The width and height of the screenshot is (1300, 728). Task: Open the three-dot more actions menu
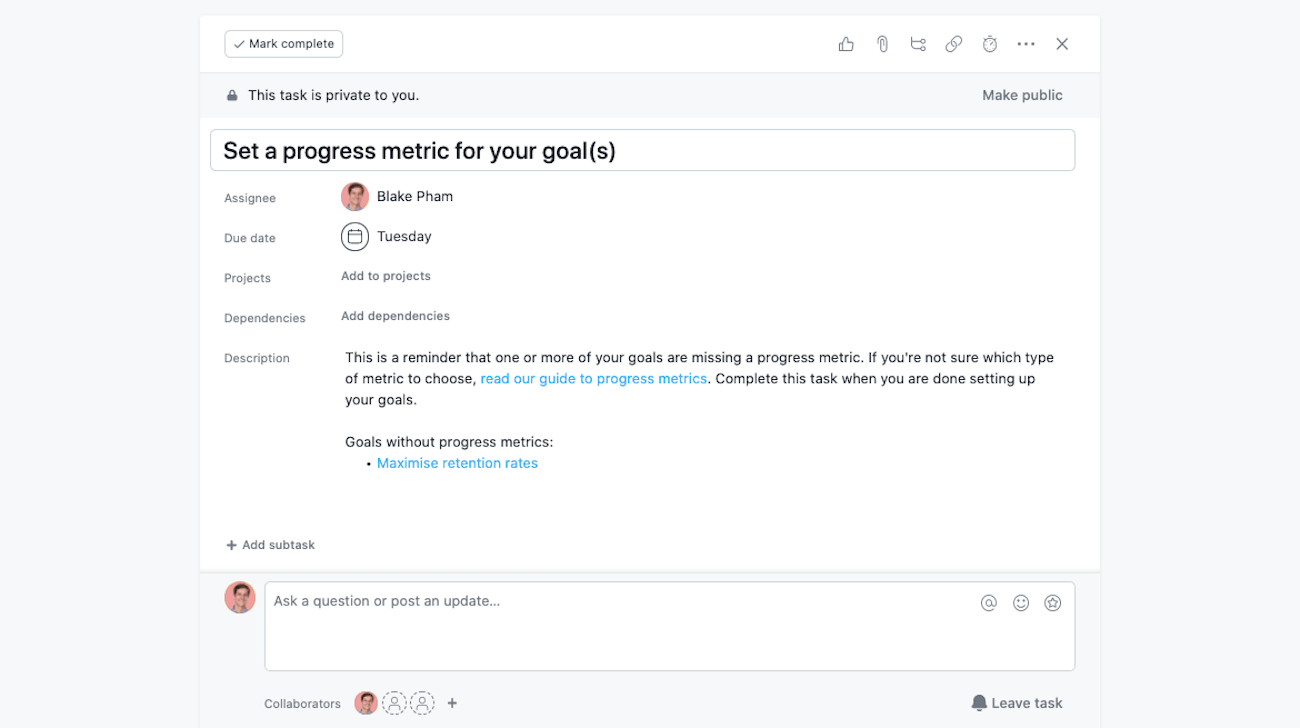tap(1026, 44)
